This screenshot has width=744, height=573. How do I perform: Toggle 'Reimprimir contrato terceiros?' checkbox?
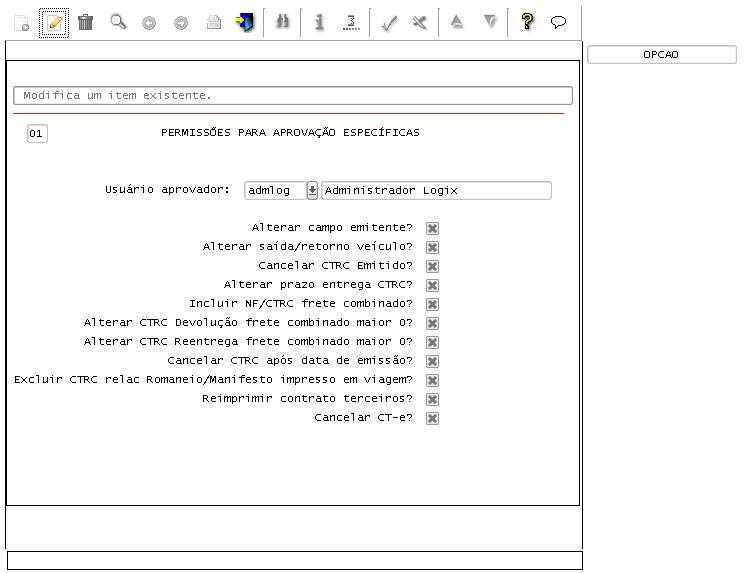[x=432, y=399]
